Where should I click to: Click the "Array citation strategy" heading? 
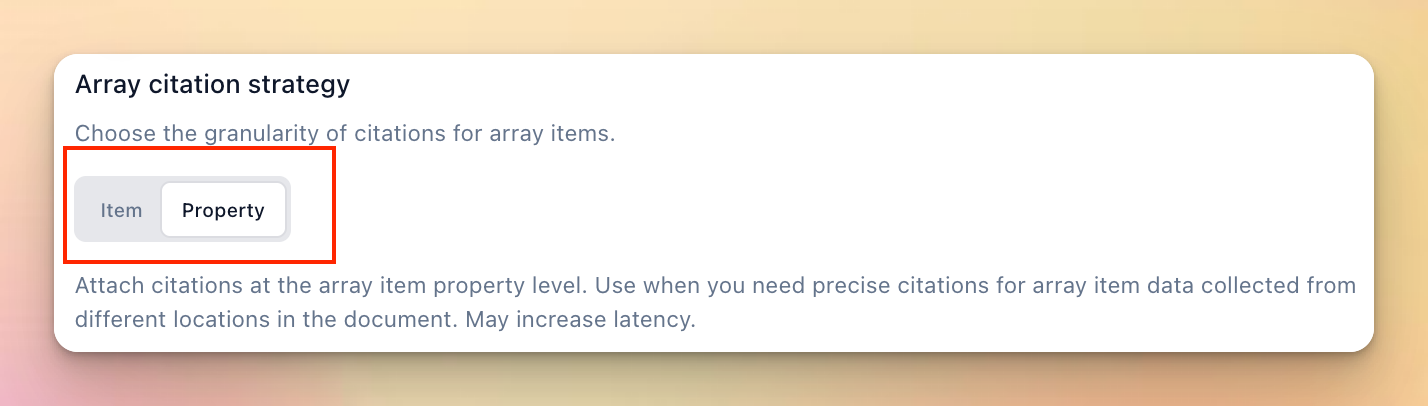pos(212,85)
